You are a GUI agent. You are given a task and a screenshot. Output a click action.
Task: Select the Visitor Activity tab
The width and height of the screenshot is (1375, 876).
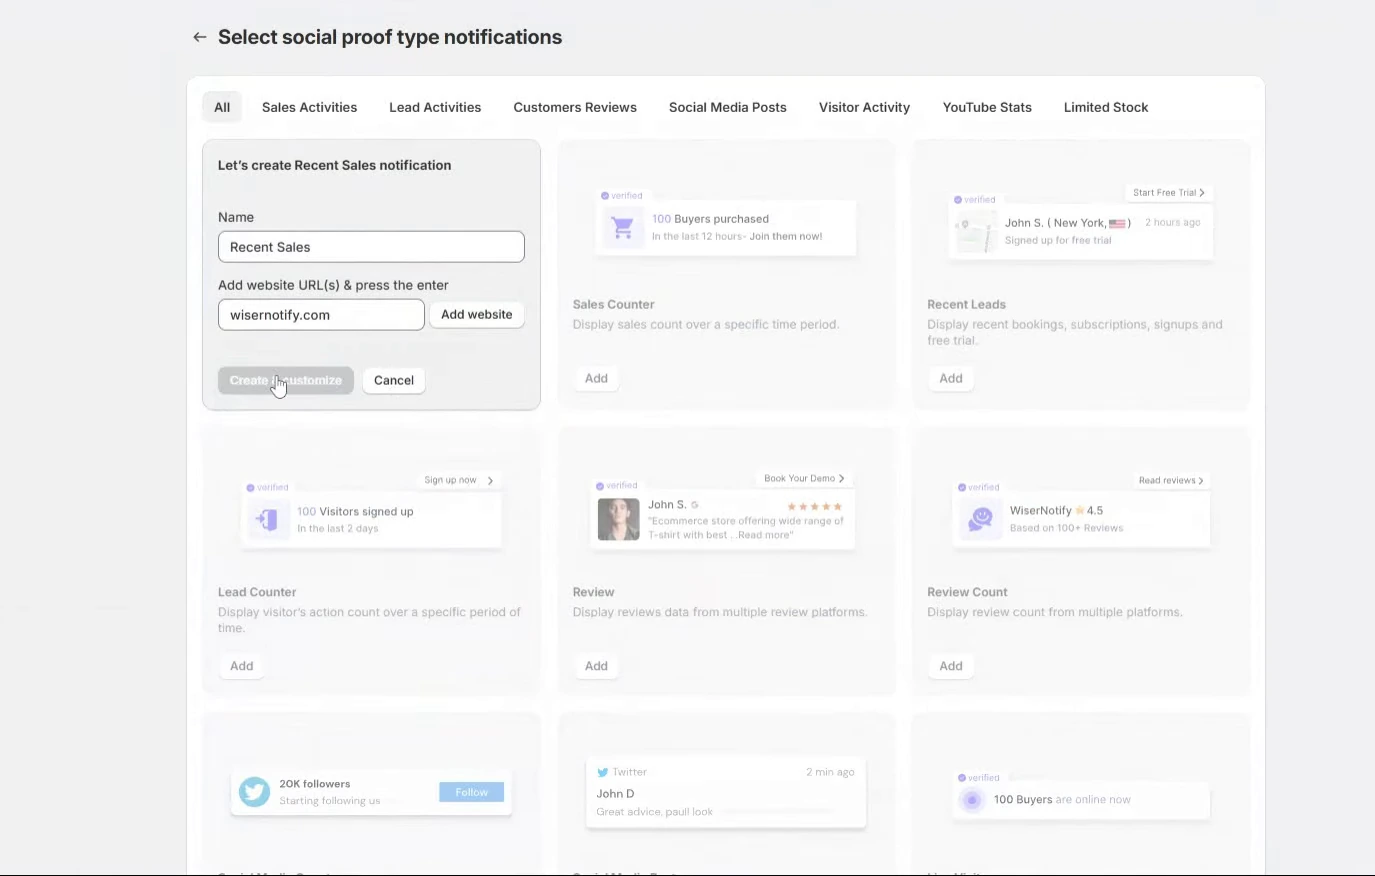click(864, 107)
